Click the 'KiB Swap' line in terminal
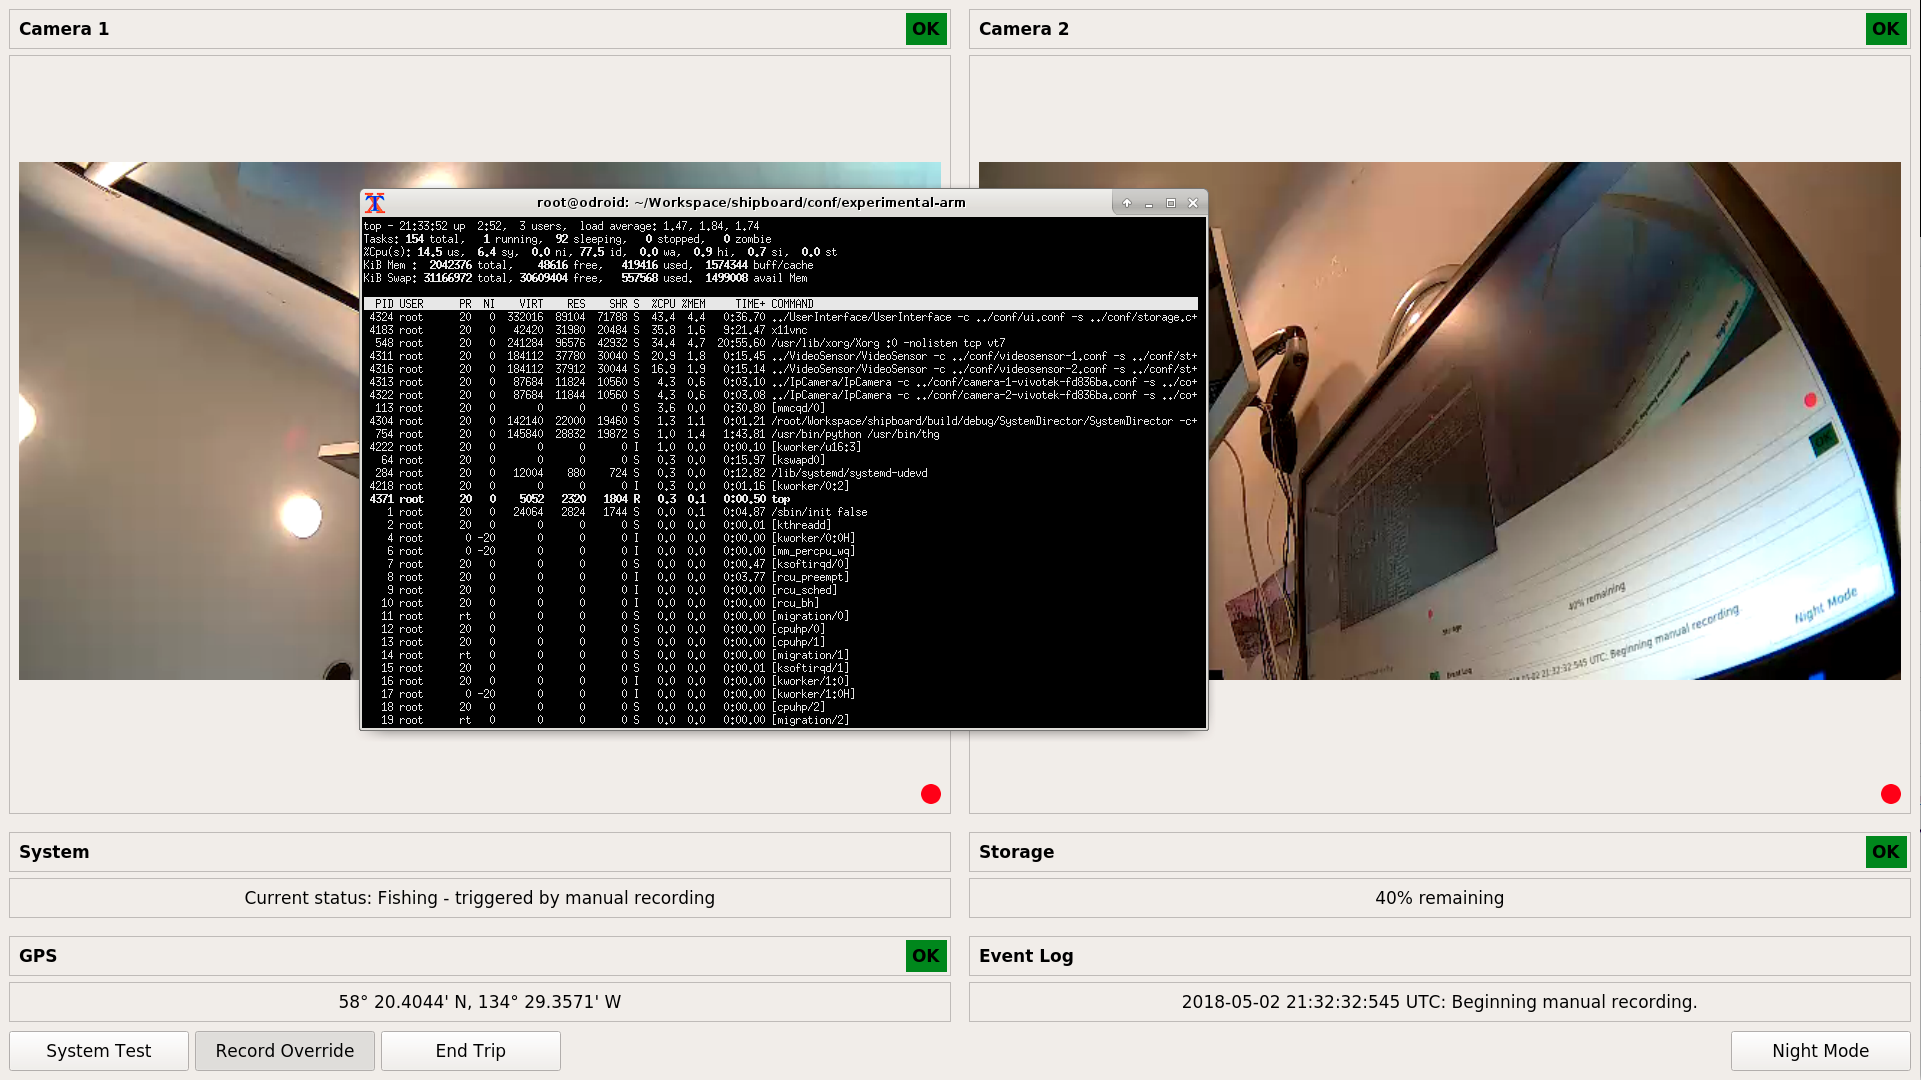The width and height of the screenshot is (1921, 1080). click(x=586, y=278)
